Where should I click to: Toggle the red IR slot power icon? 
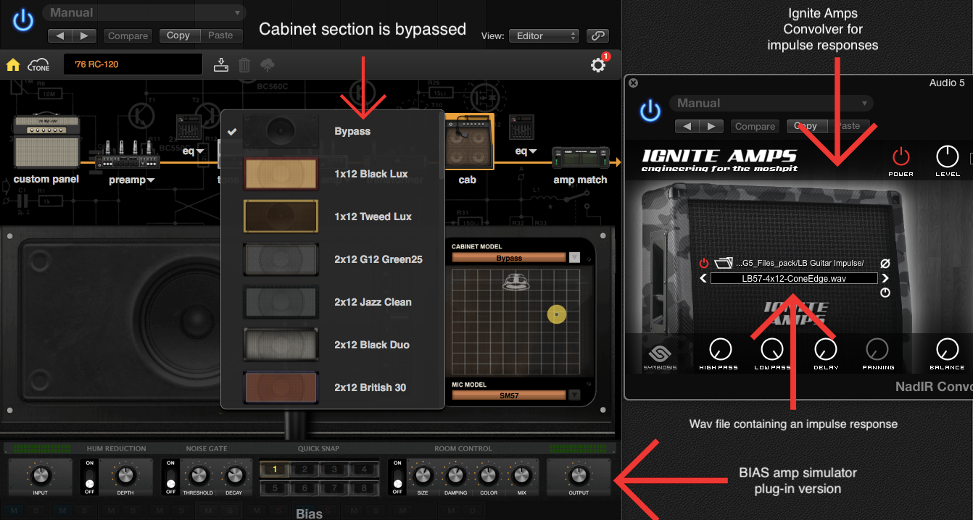pyautogui.click(x=704, y=263)
